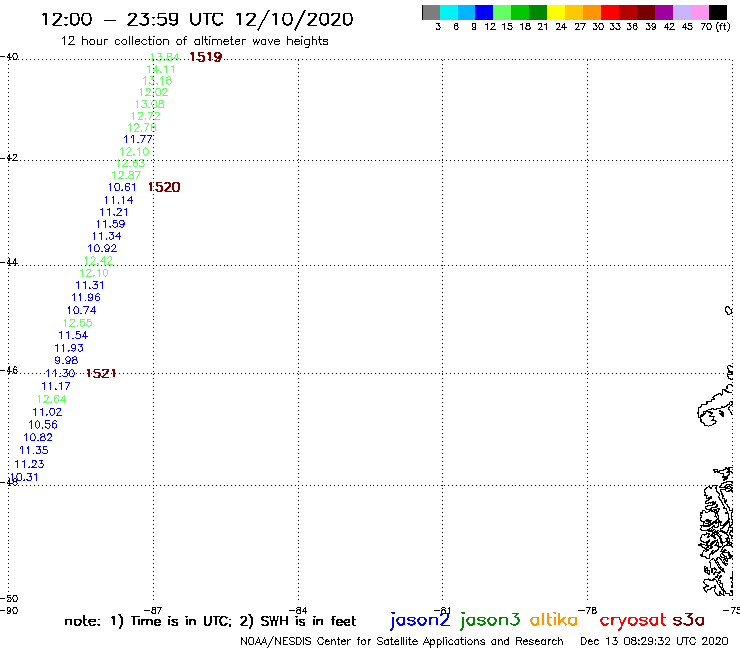
Task: Click the wave height value 13.08
Action: click(x=150, y=104)
